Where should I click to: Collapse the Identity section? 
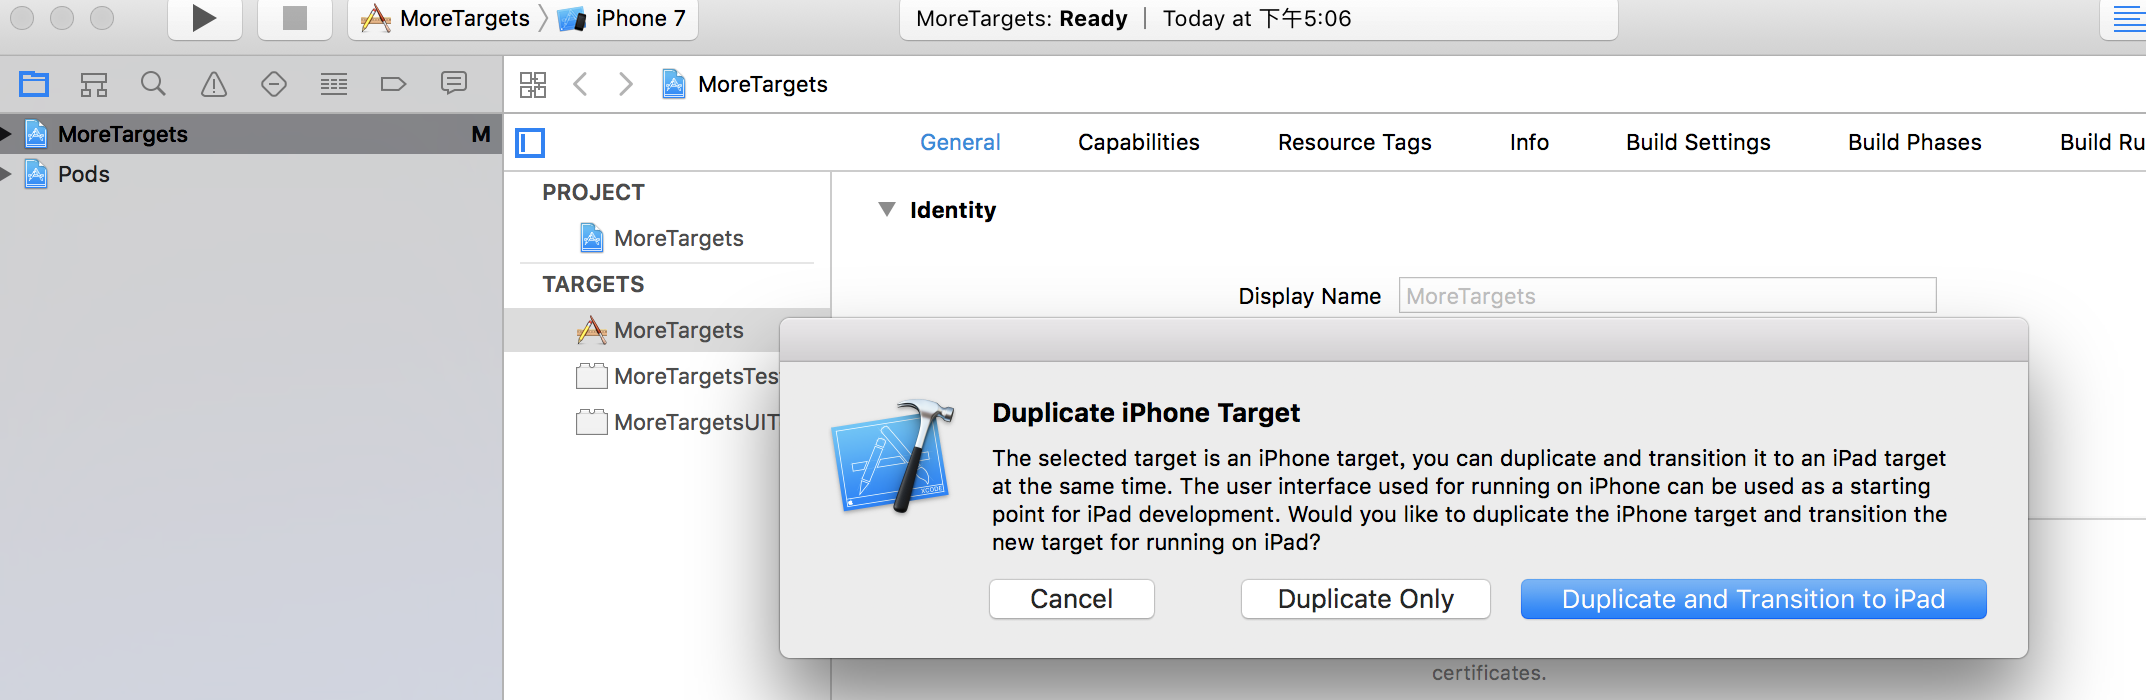point(886,209)
